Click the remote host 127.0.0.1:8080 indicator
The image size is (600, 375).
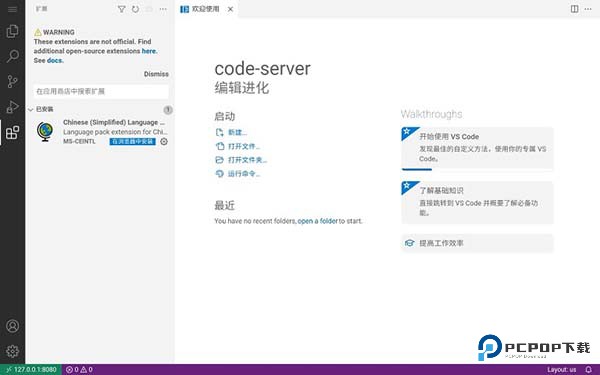coord(31,370)
